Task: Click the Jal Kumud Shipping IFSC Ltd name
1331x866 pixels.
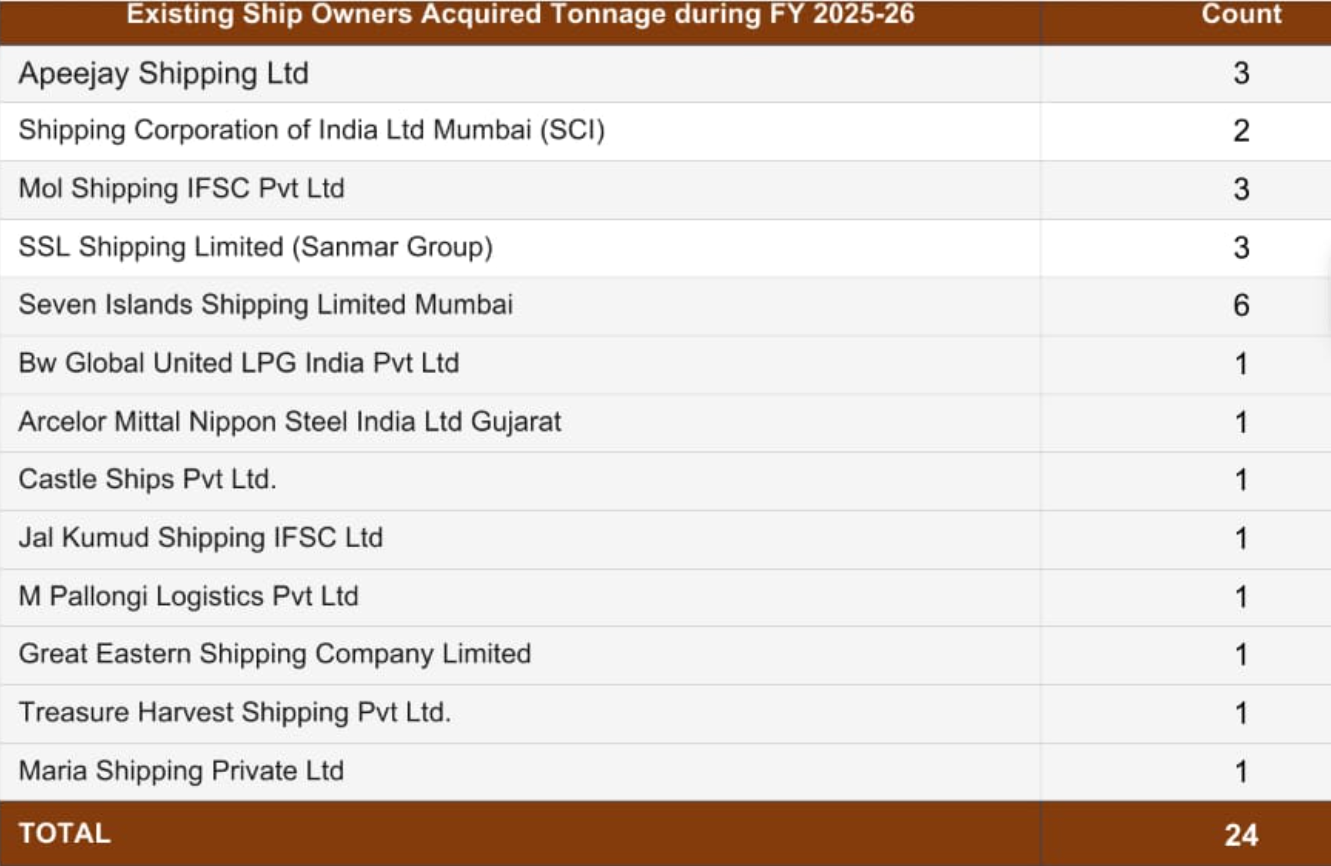Action: pyautogui.click(x=200, y=538)
